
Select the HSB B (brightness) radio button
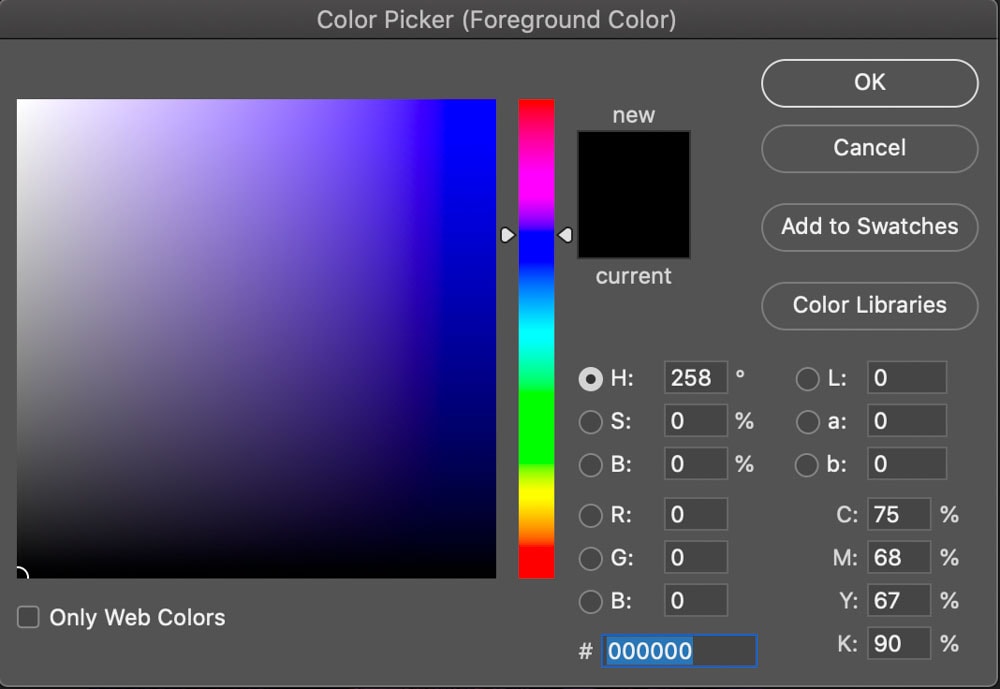tap(591, 465)
